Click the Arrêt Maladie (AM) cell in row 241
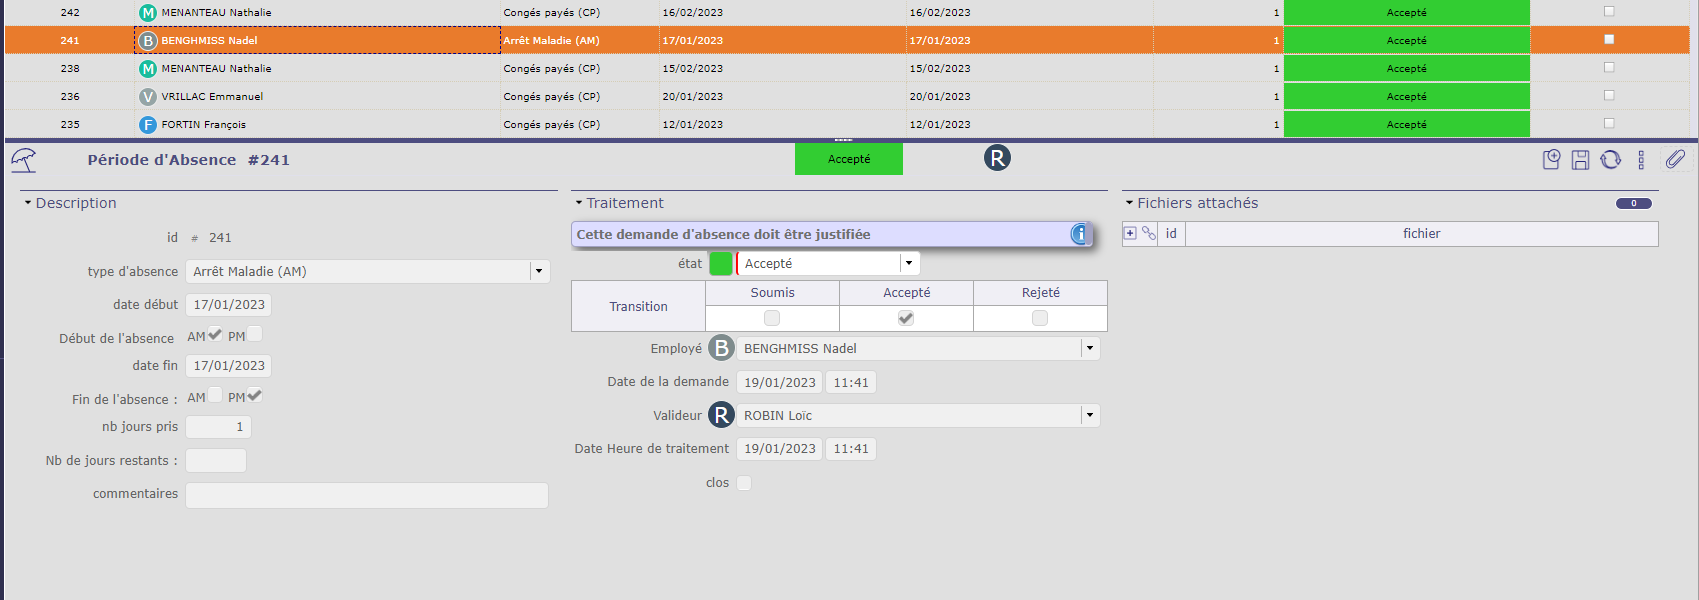1699x600 pixels. pos(579,41)
